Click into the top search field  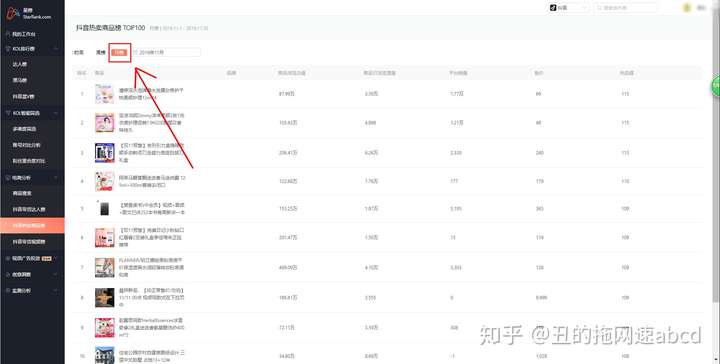tap(625, 8)
